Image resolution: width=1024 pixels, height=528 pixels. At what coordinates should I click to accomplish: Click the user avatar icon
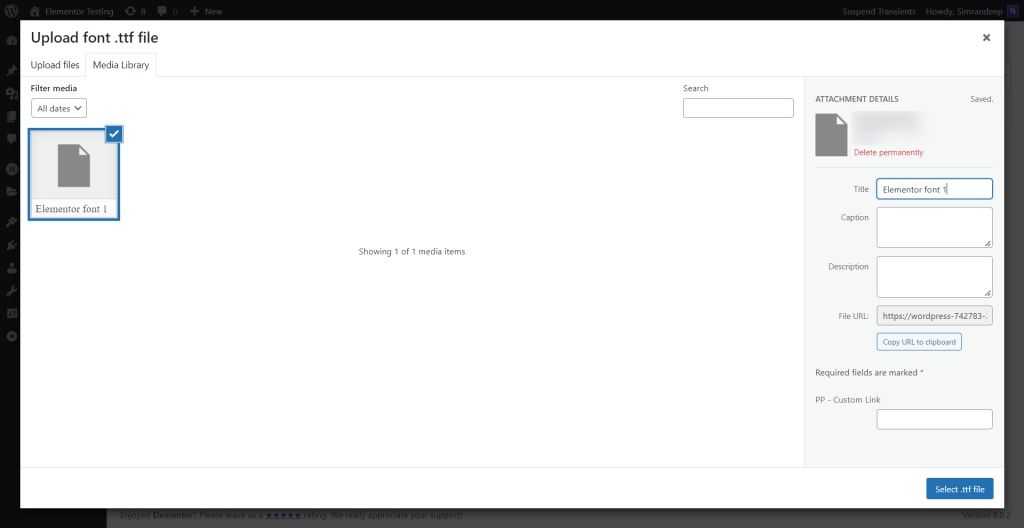click(x=1012, y=11)
